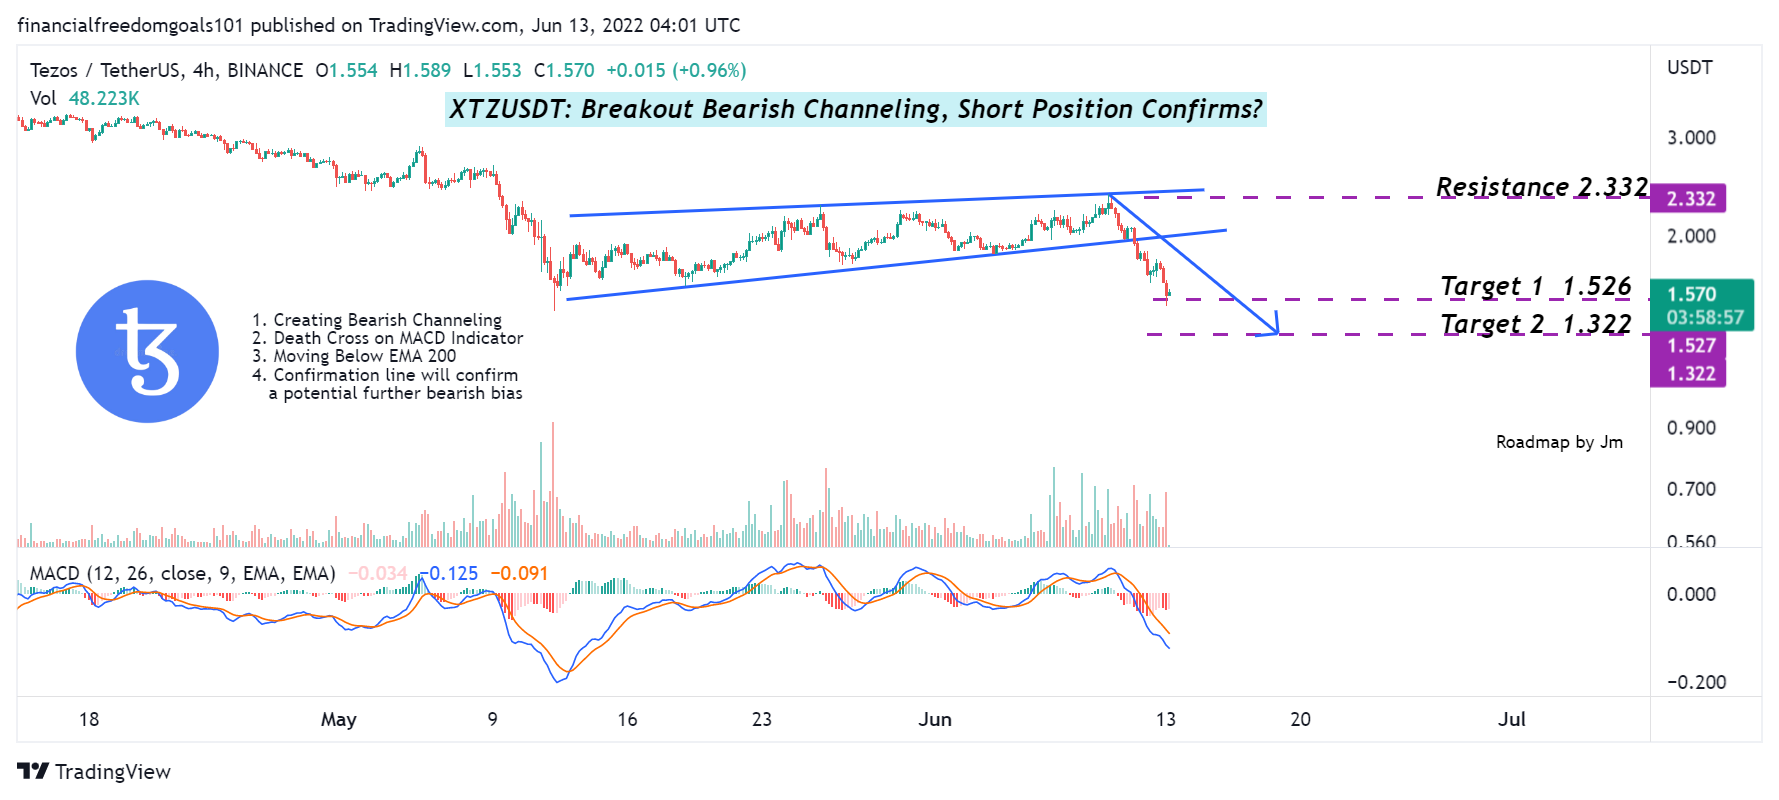Click the MACD axis -0.200 label
Image resolution: width=1779 pixels, height=800 pixels.
click(1696, 682)
